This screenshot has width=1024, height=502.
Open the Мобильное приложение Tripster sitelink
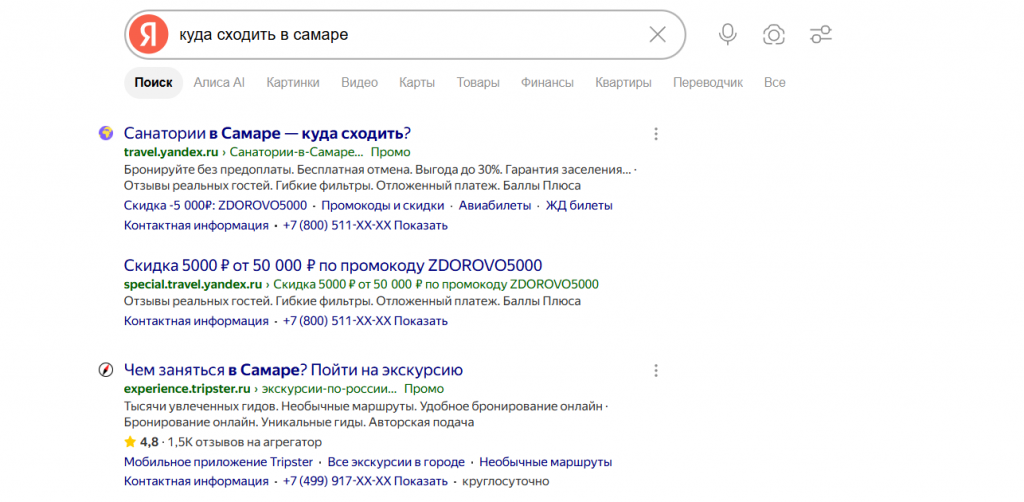click(x=219, y=462)
